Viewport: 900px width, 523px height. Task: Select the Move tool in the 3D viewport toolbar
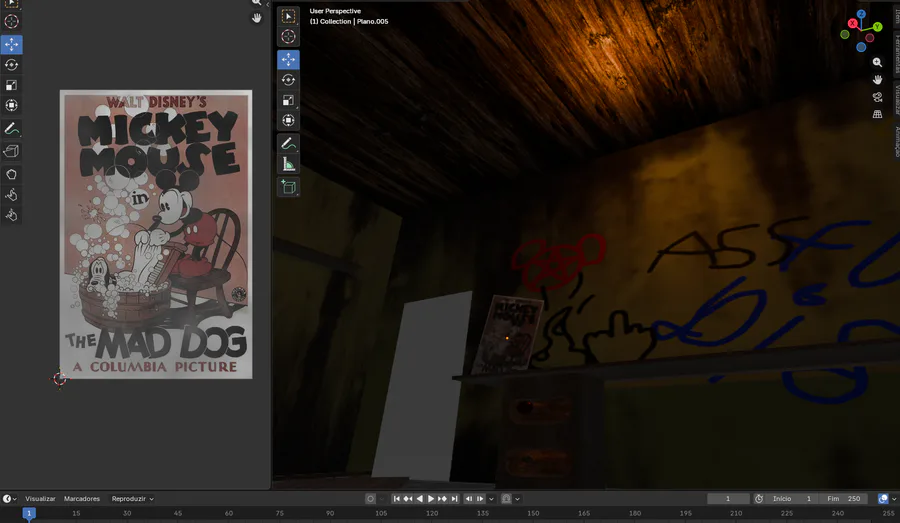point(288,60)
